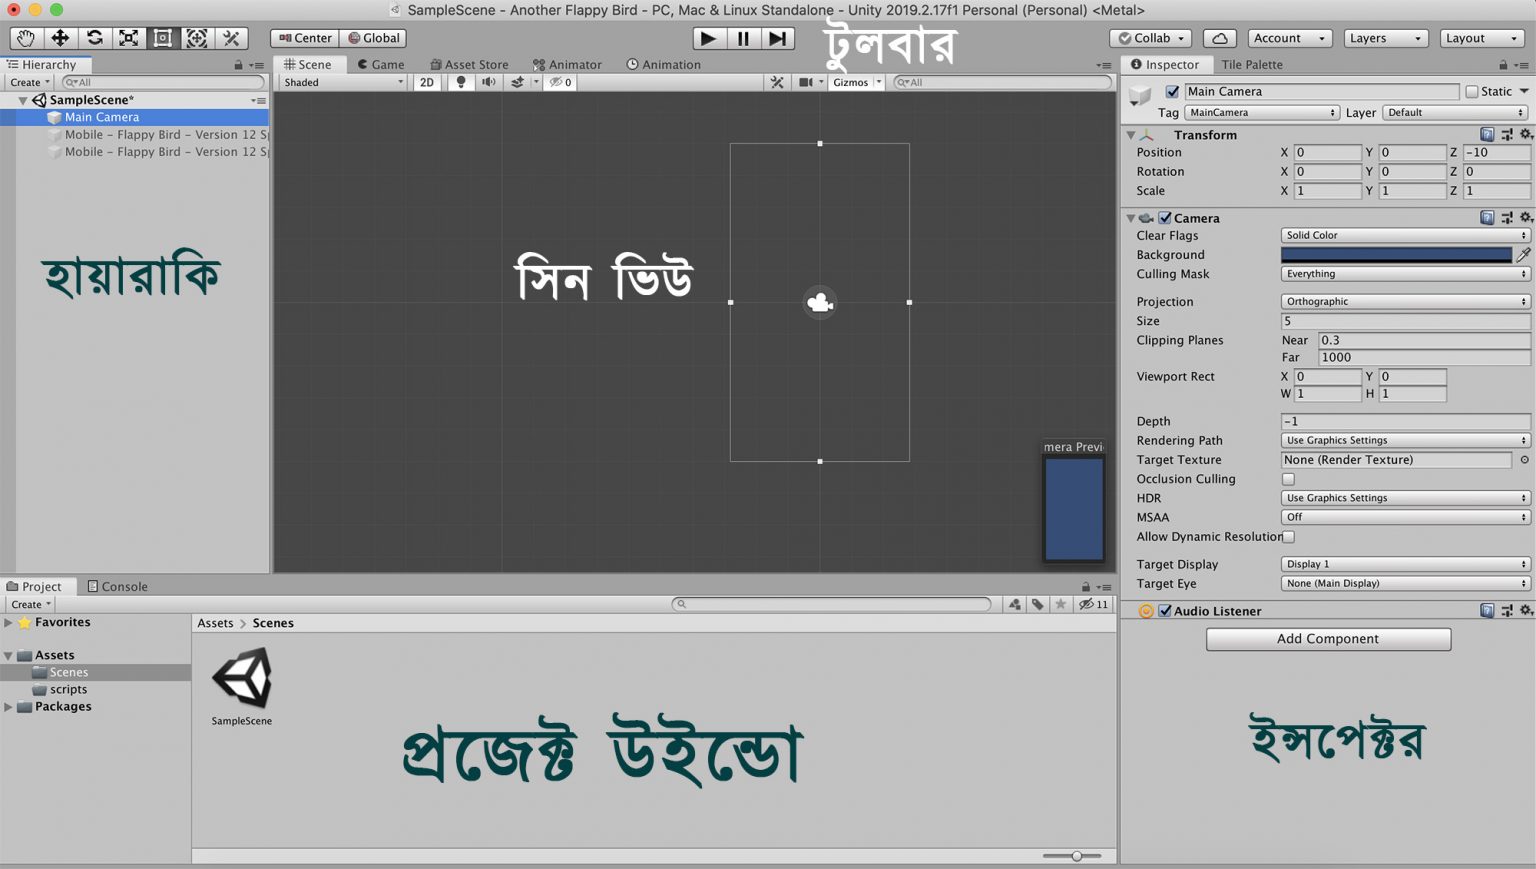Open the Console tab

[118, 586]
